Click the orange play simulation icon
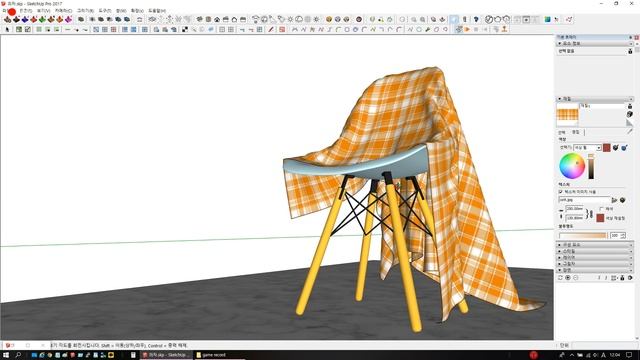The width and height of the screenshot is (640, 360). [467, 29]
